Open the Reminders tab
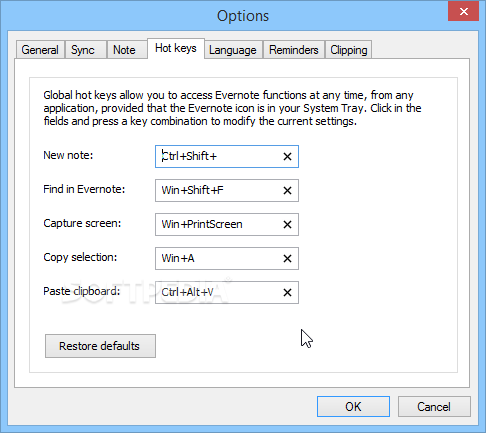This screenshot has height=433, width=486. [294, 50]
